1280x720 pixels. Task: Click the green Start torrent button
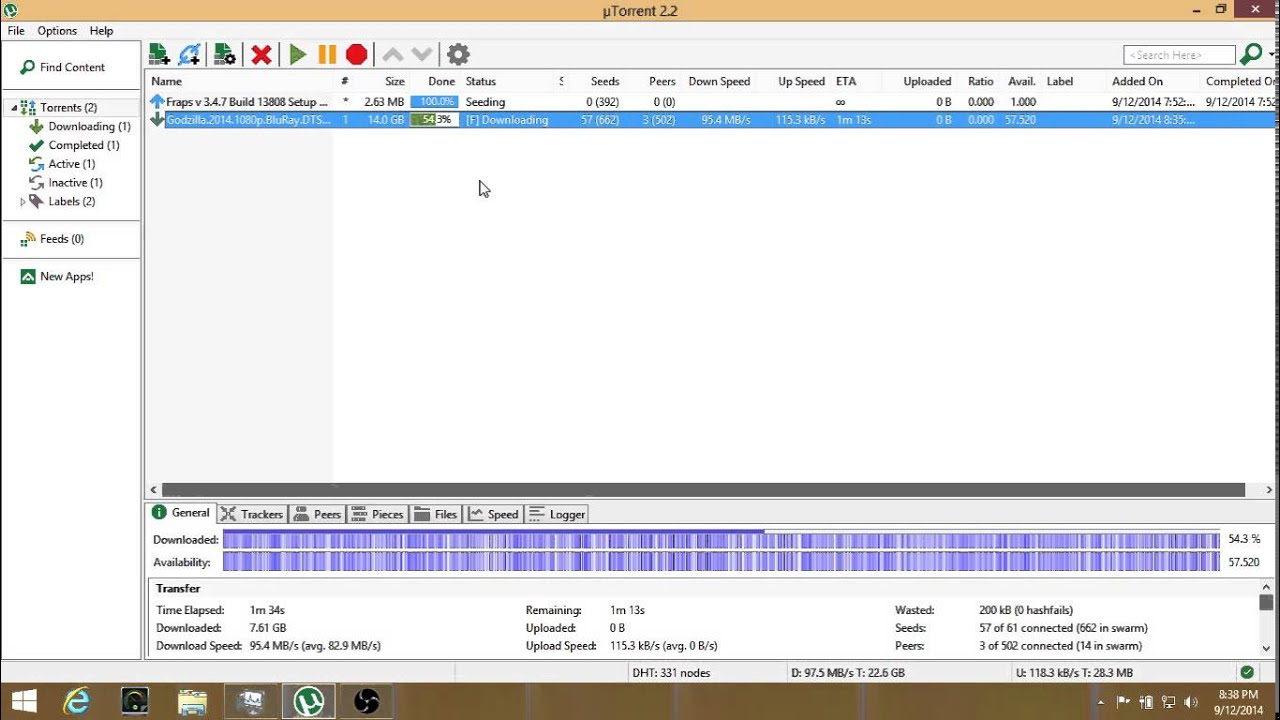click(x=297, y=54)
